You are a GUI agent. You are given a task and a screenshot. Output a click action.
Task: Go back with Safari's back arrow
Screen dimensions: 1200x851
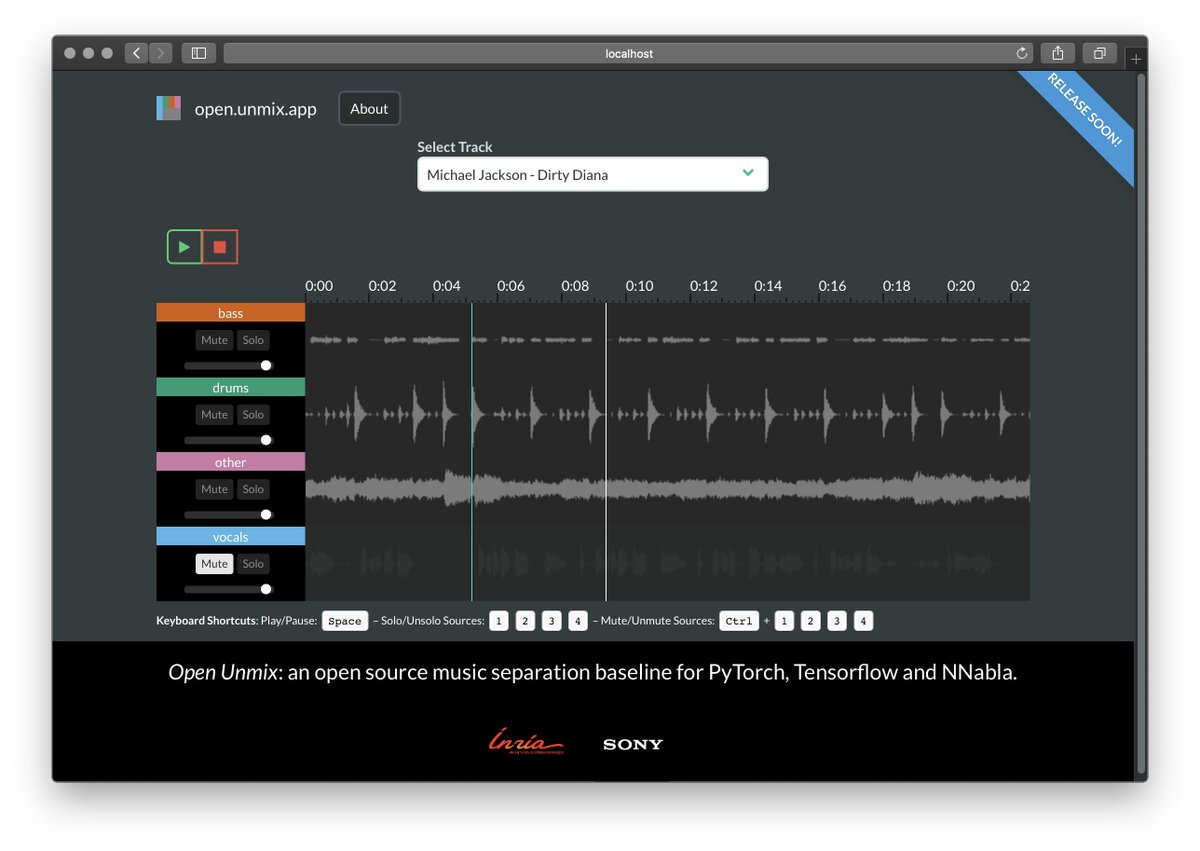[x=136, y=53]
